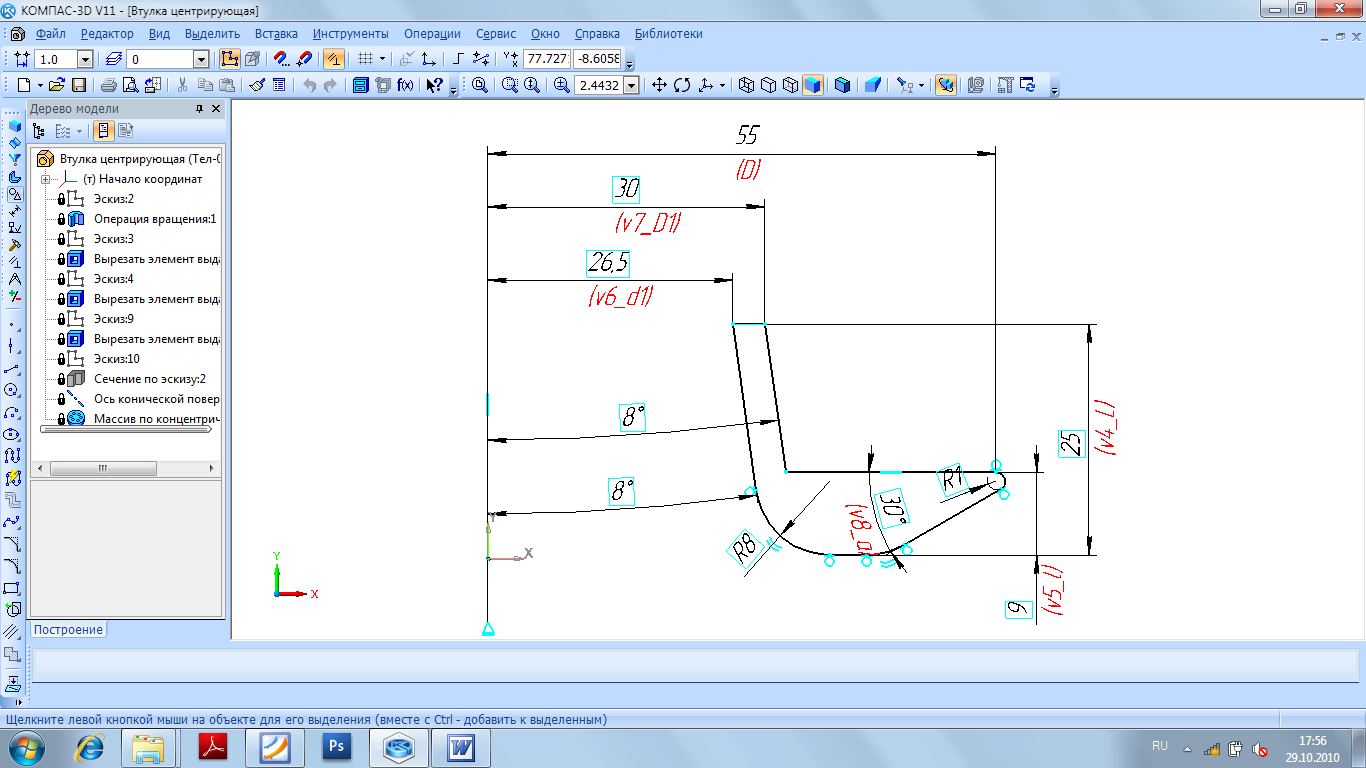1366x768 pixels.
Task: Save document with the floppy disk icon
Action: pos(79,86)
